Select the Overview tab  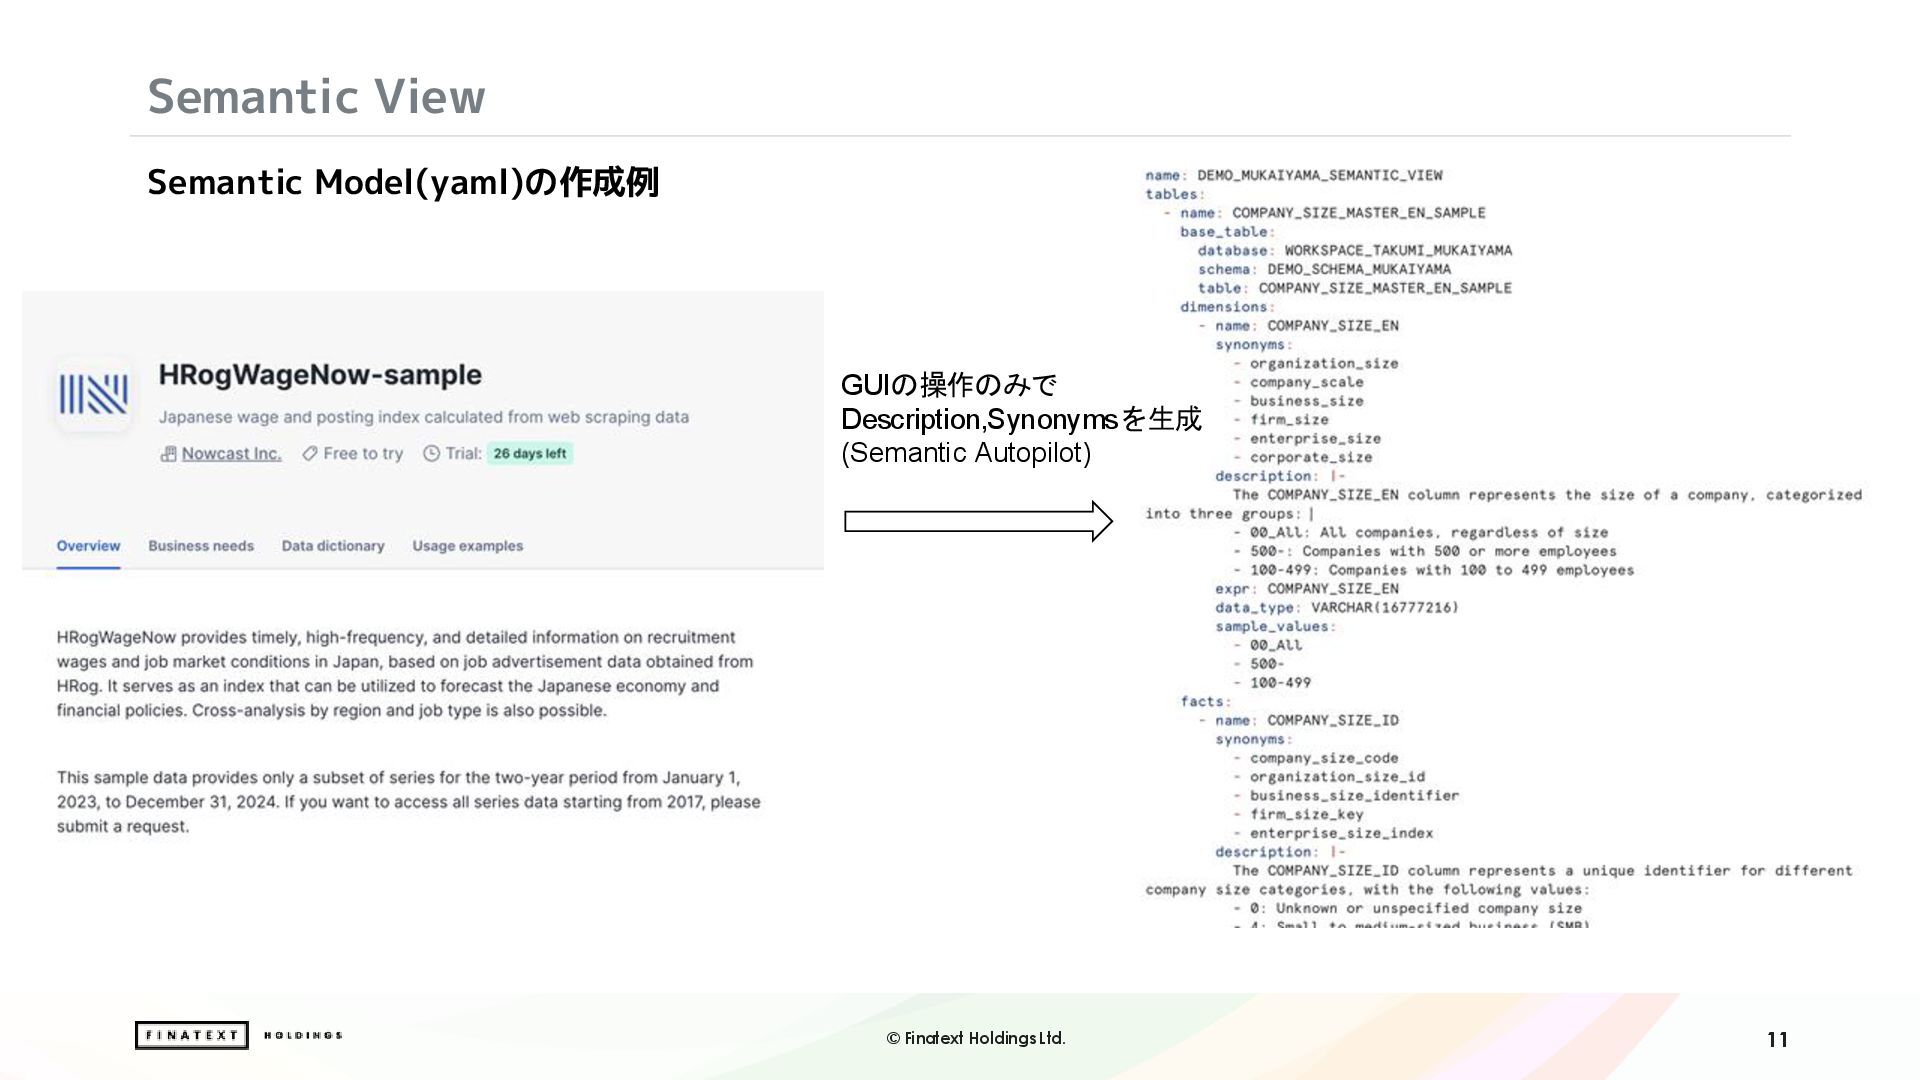[88, 546]
